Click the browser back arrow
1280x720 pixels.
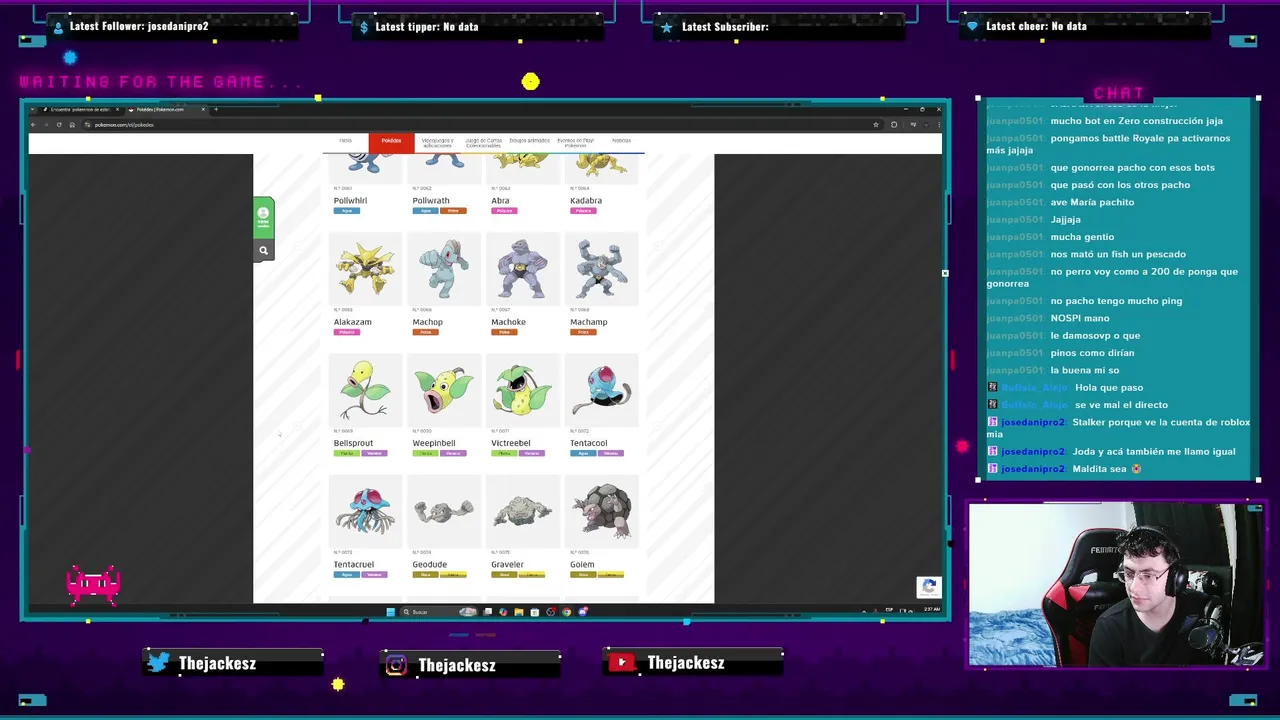[33, 125]
